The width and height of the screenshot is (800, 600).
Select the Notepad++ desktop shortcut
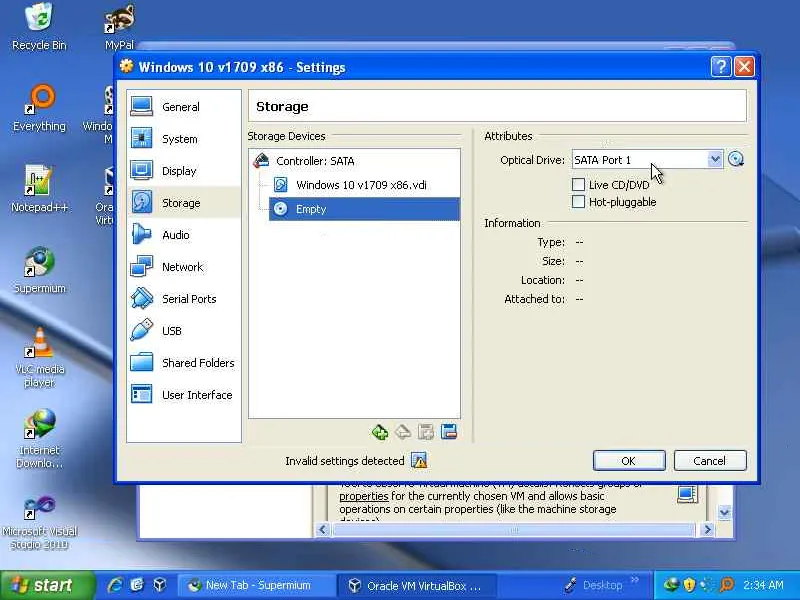point(39,189)
